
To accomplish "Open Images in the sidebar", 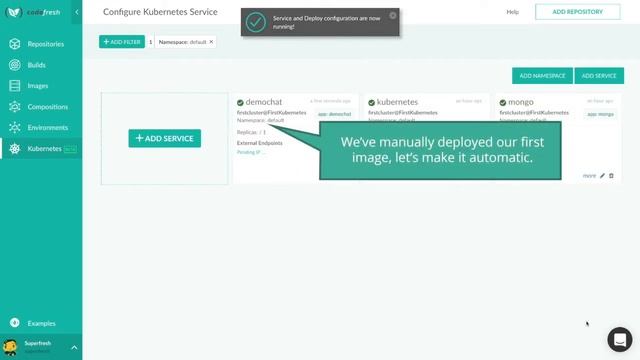I will point(38,86).
